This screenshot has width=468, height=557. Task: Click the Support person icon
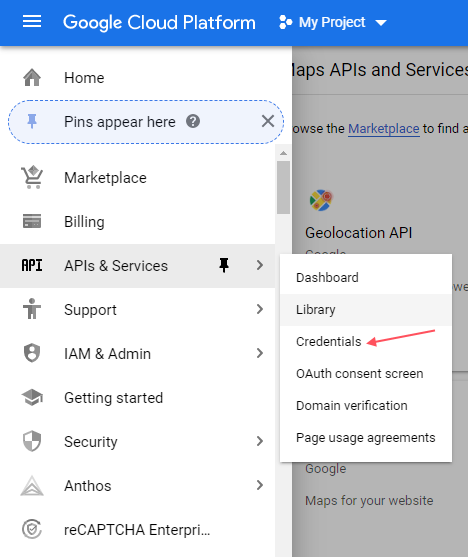tap(32, 309)
